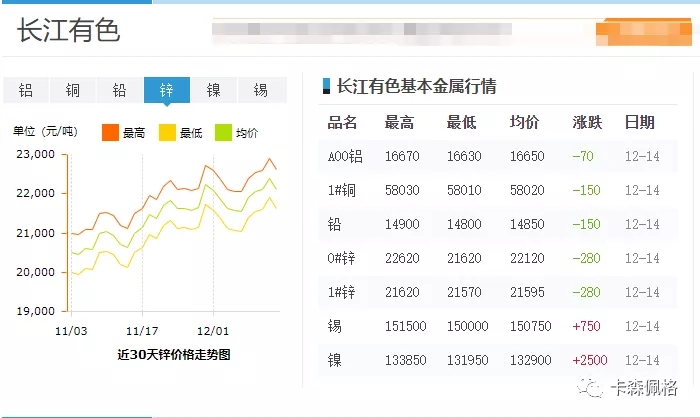Click the 镍 average price 132900
This screenshot has height=418, width=700.
(x=531, y=360)
